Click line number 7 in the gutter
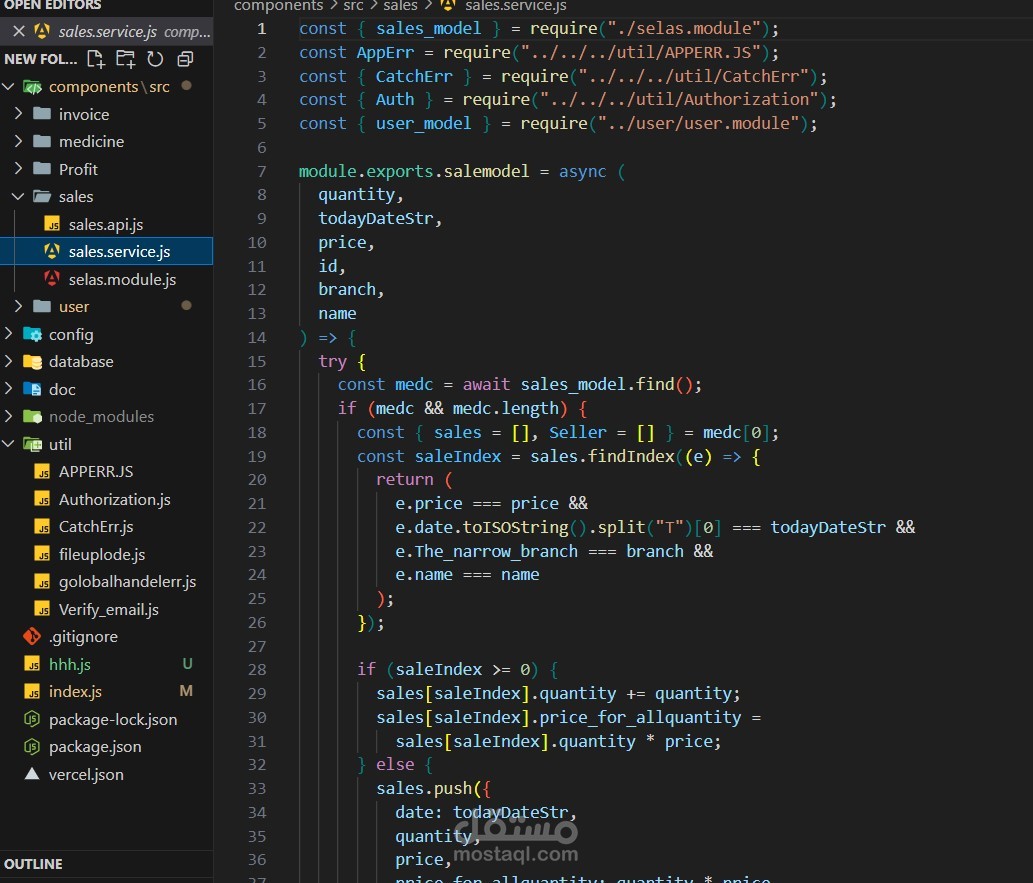Screen dimensions: 1033x883 coord(262,171)
